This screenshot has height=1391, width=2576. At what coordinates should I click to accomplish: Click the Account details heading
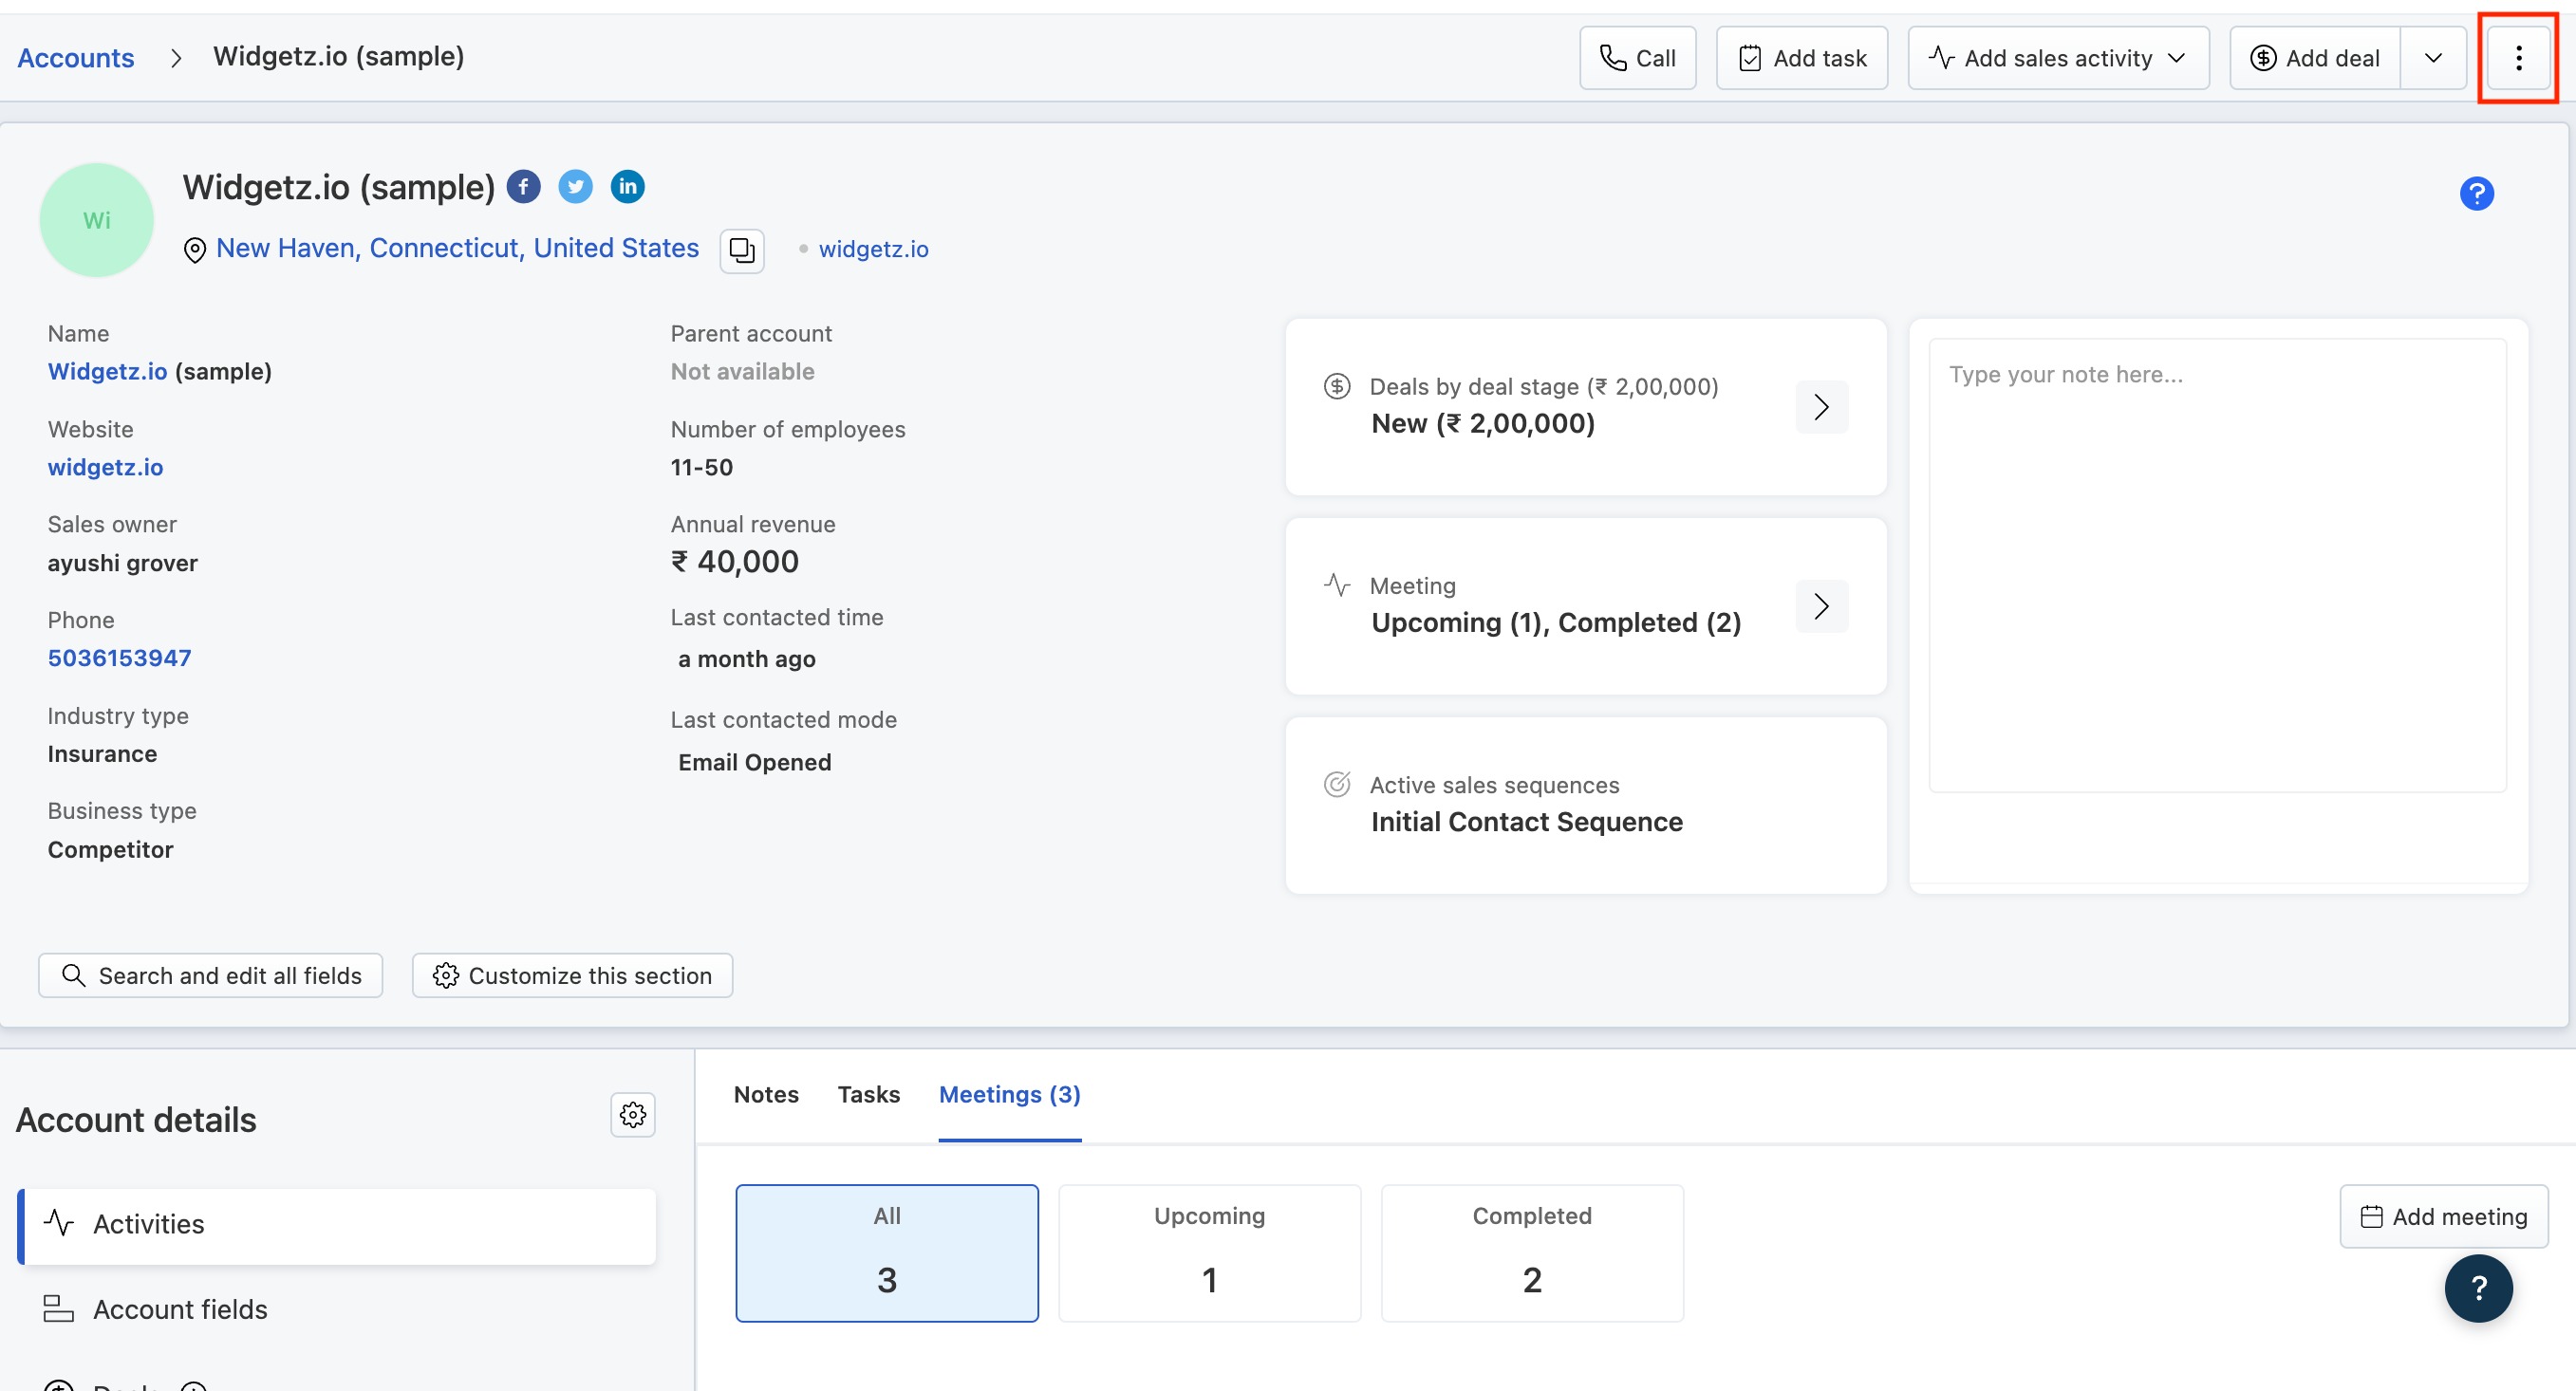click(x=137, y=1121)
